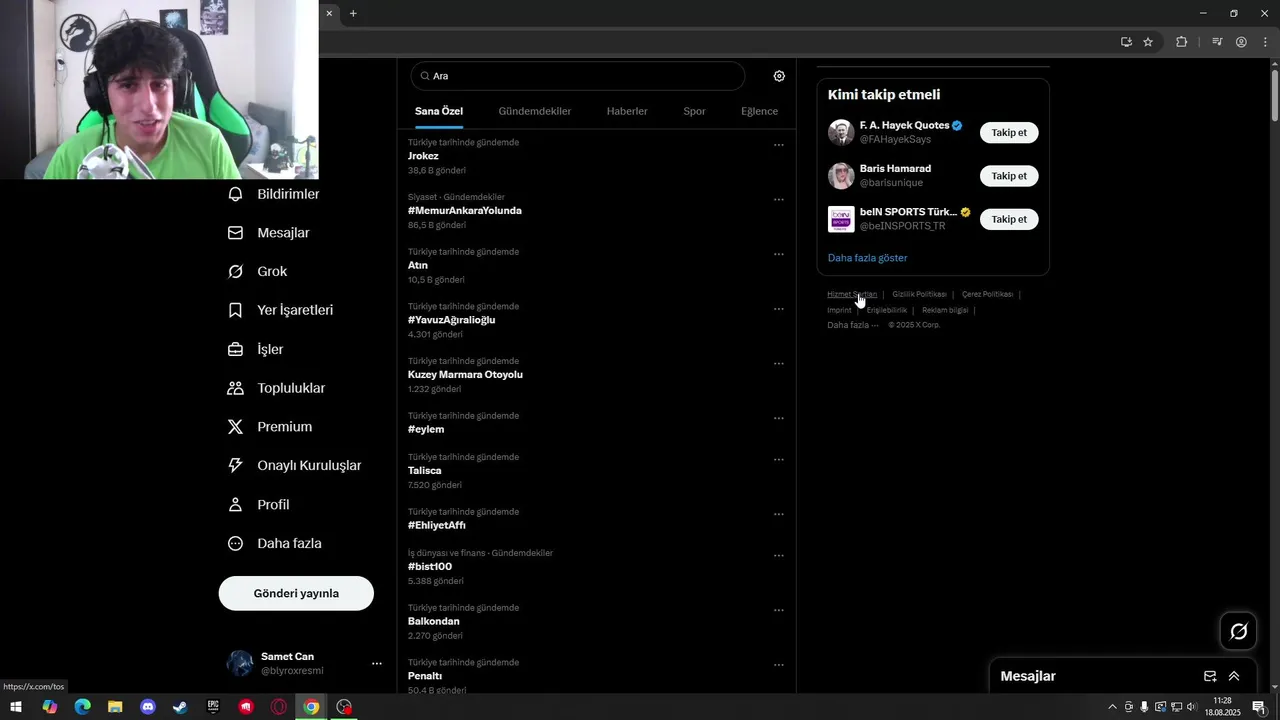
Task: Compose new message in Mesajlar drawer
Action: [1210, 676]
